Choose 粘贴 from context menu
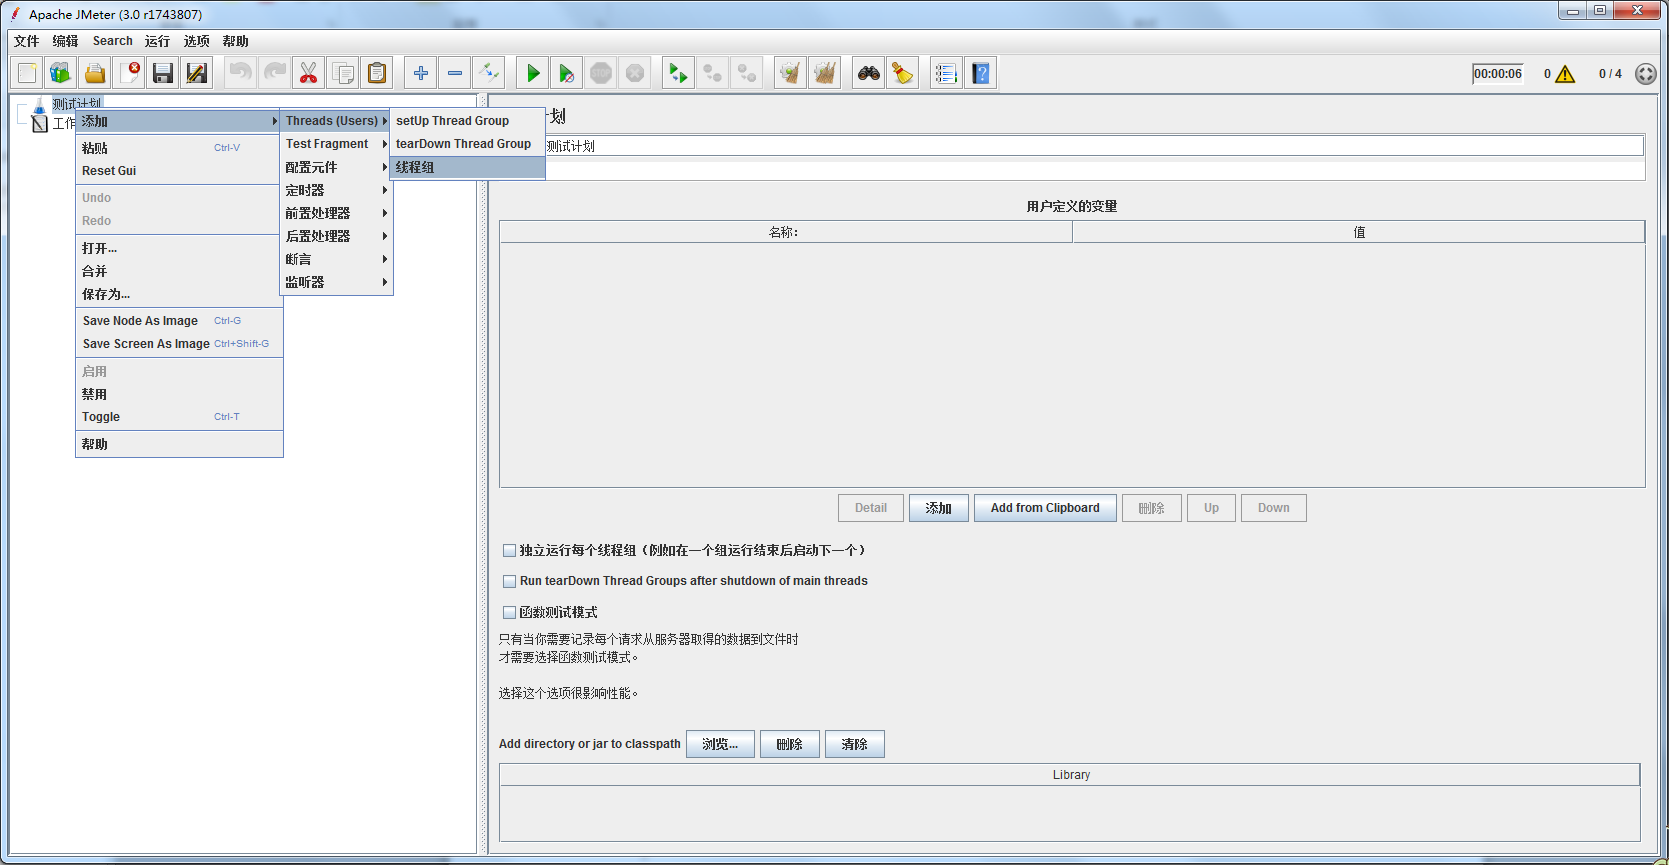This screenshot has width=1669, height=865. pyautogui.click(x=179, y=148)
